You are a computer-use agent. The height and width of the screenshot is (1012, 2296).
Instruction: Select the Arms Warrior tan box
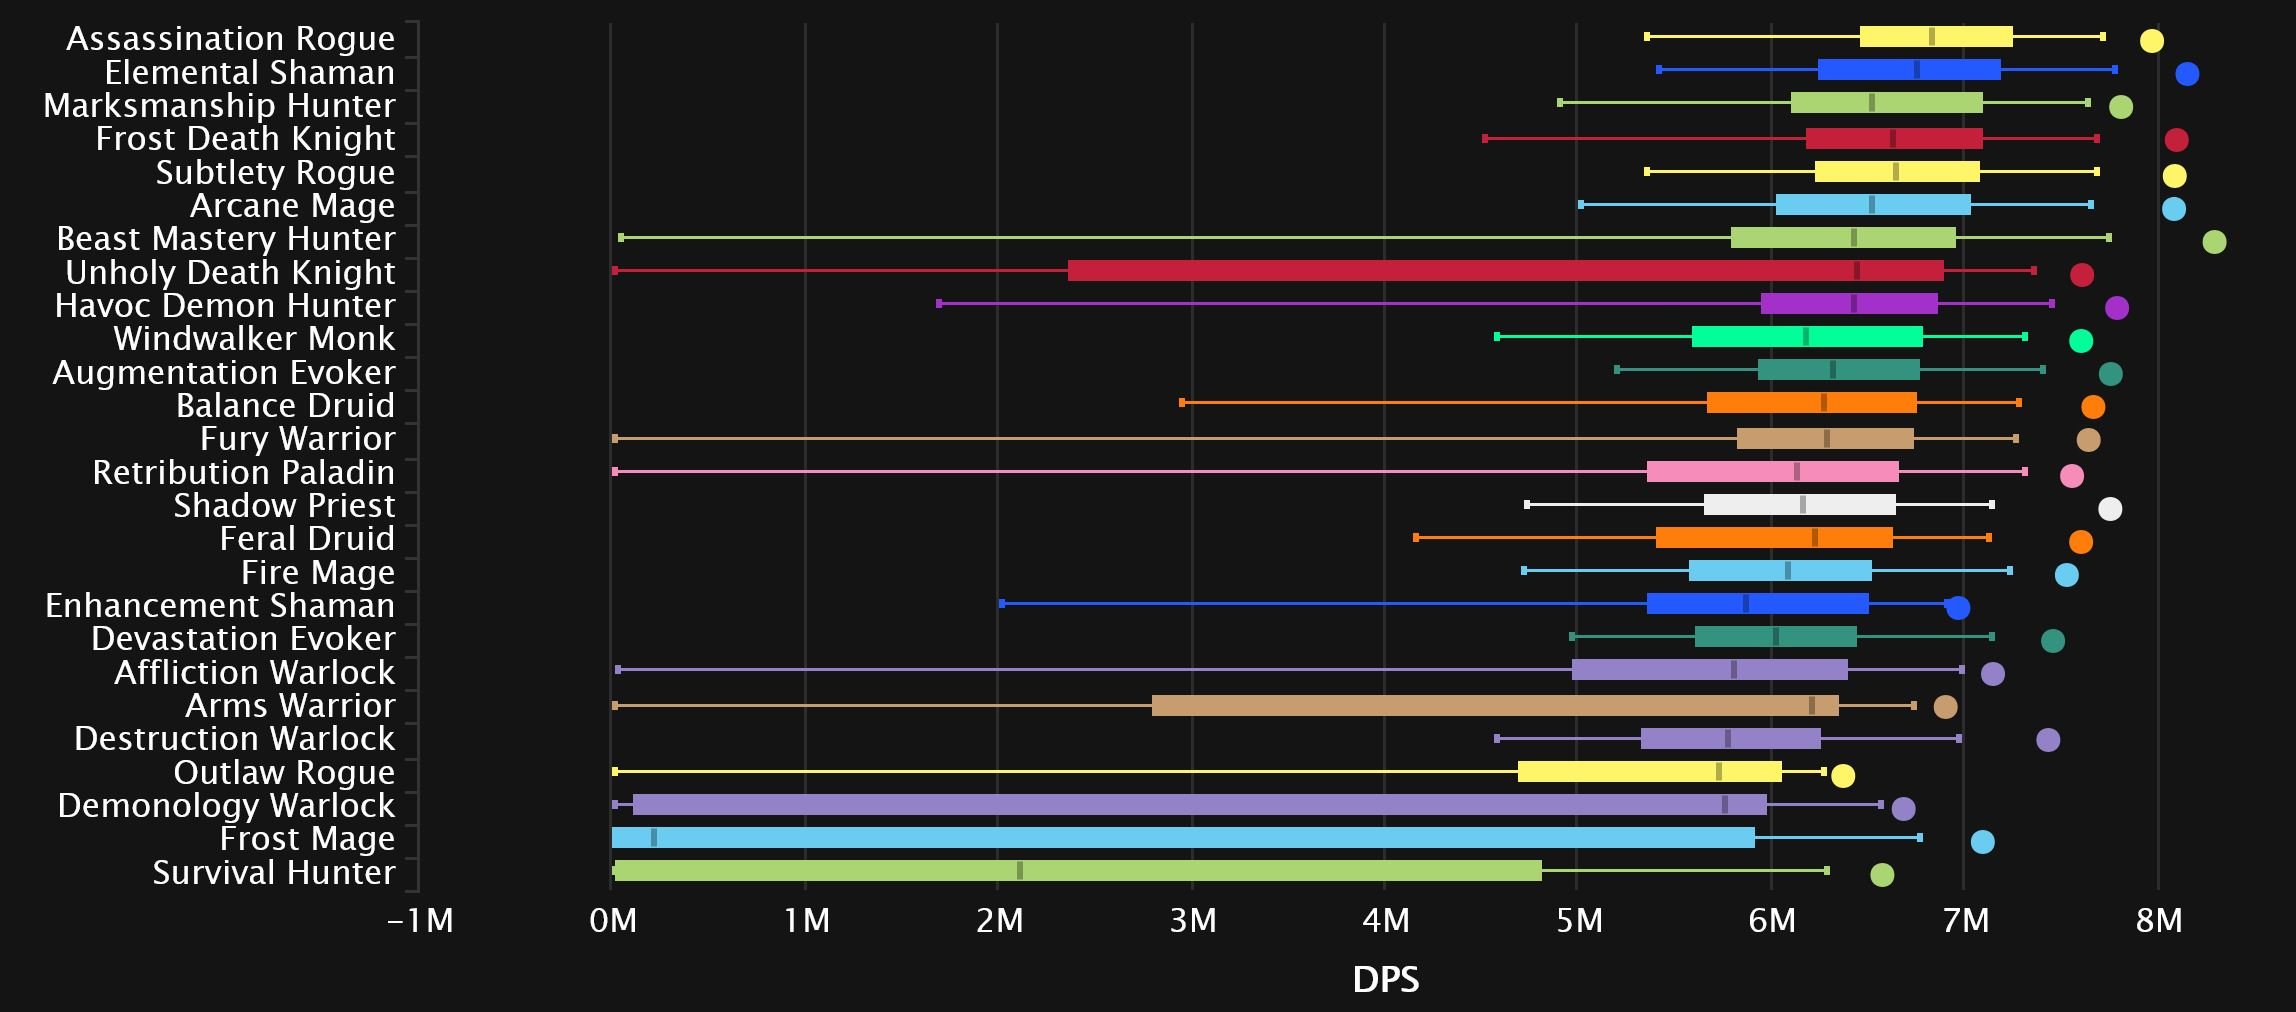1494,706
